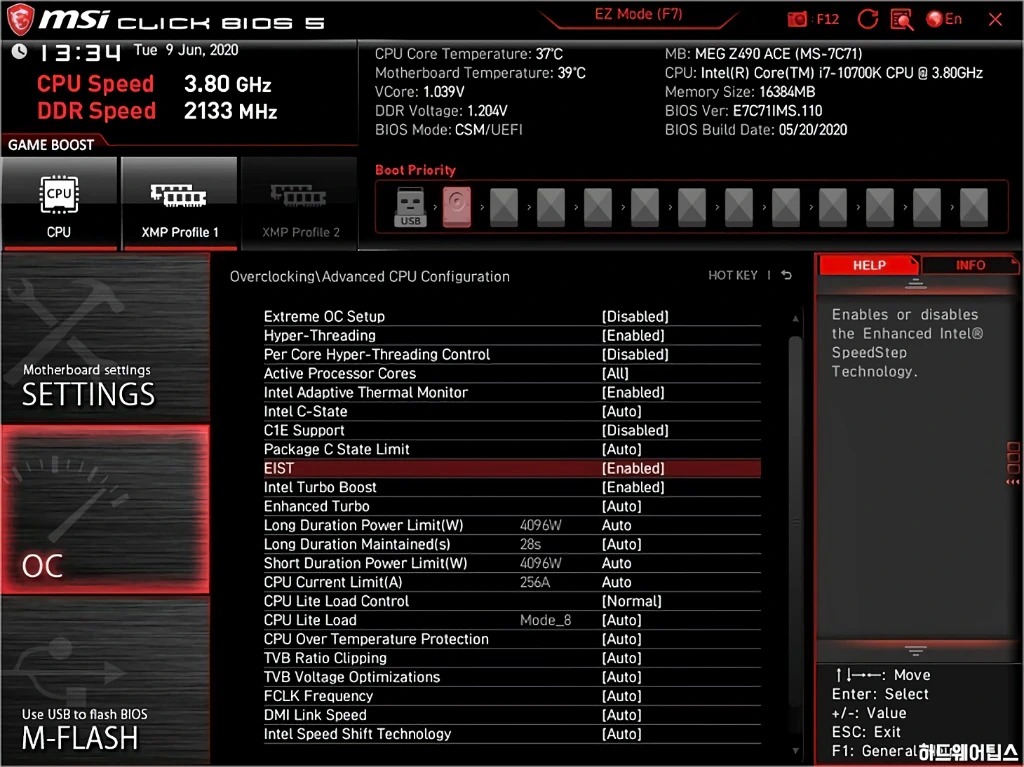Select the CPU Lite Load row label
1024x767 pixels.
pyautogui.click(x=310, y=620)
